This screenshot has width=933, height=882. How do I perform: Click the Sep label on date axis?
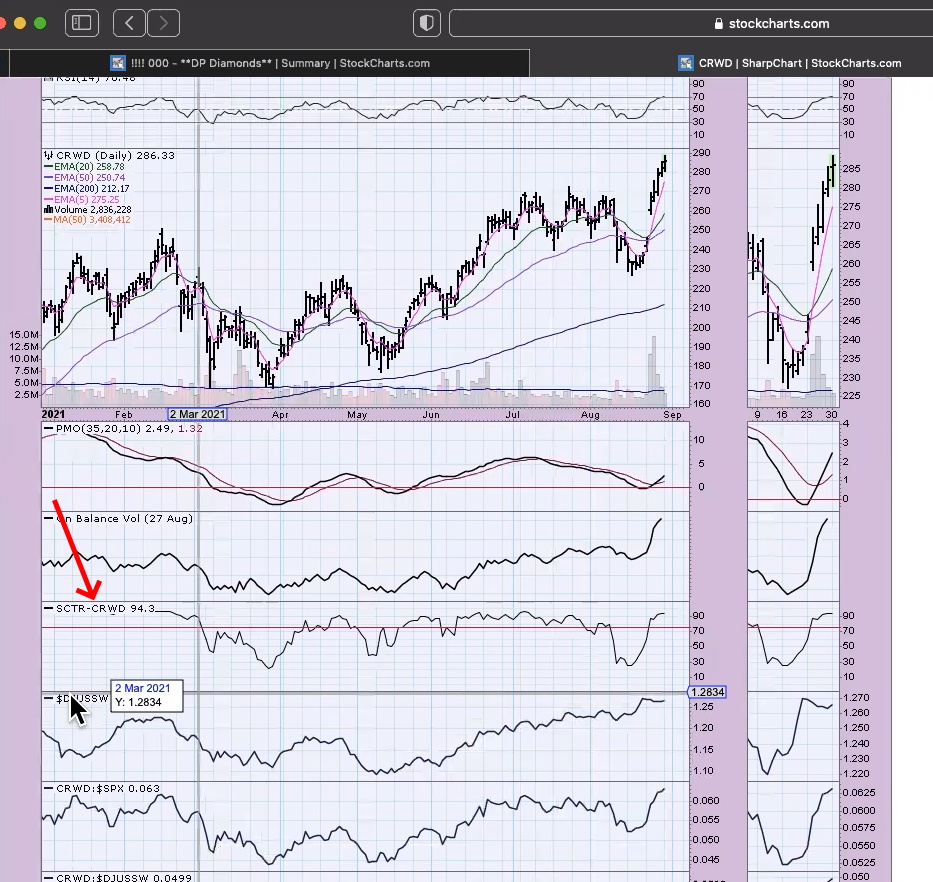point(672,415)
